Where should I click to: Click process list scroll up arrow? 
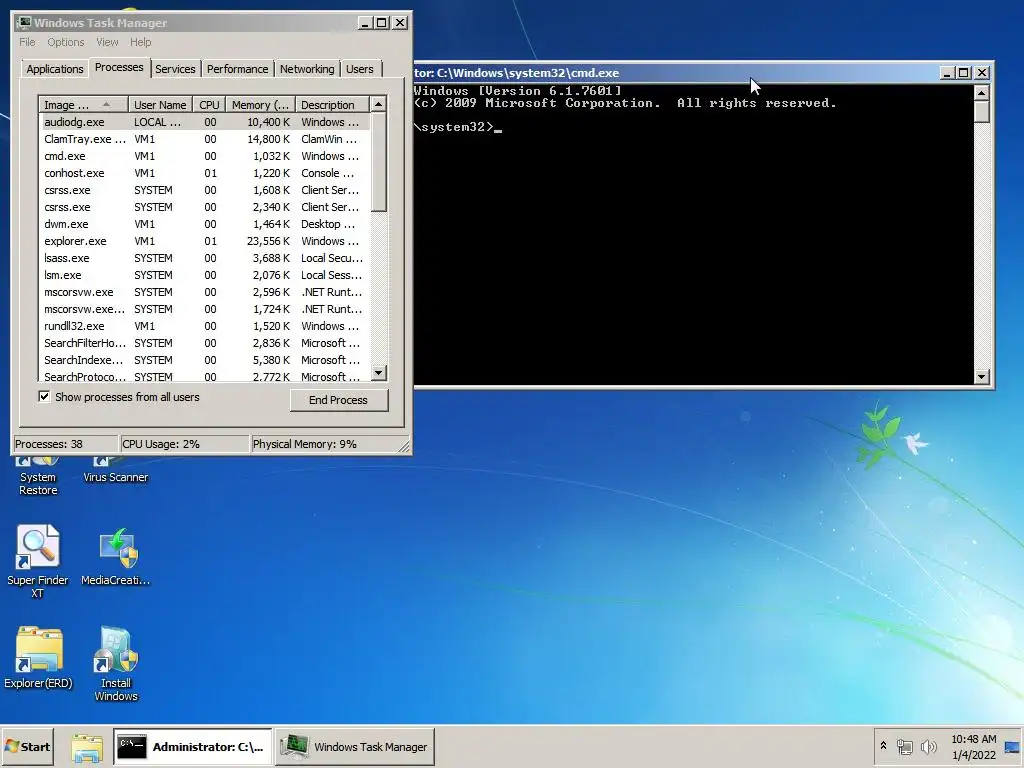pyautogui.click(x=379, y=104)
